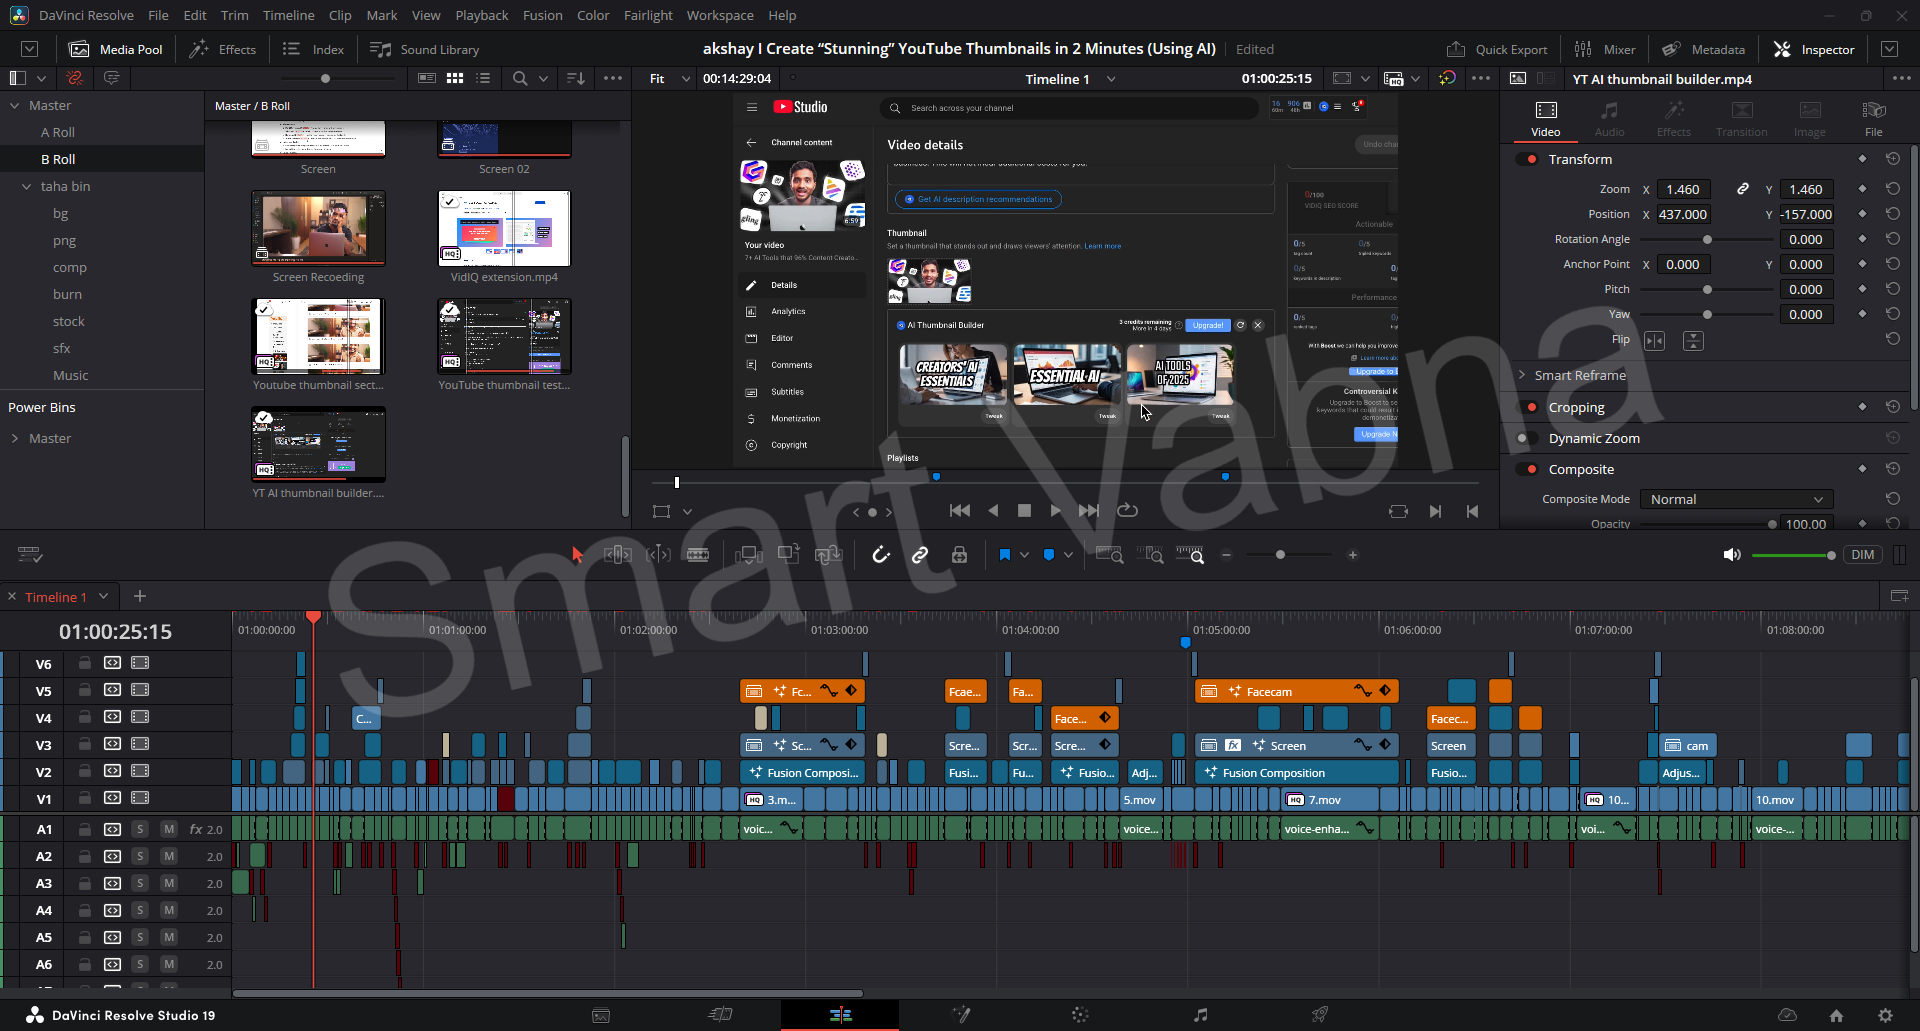The image size is (1920, 1031).
Task: Click the Full Extent Zoom icon
Action: [x=1109, y=555]
